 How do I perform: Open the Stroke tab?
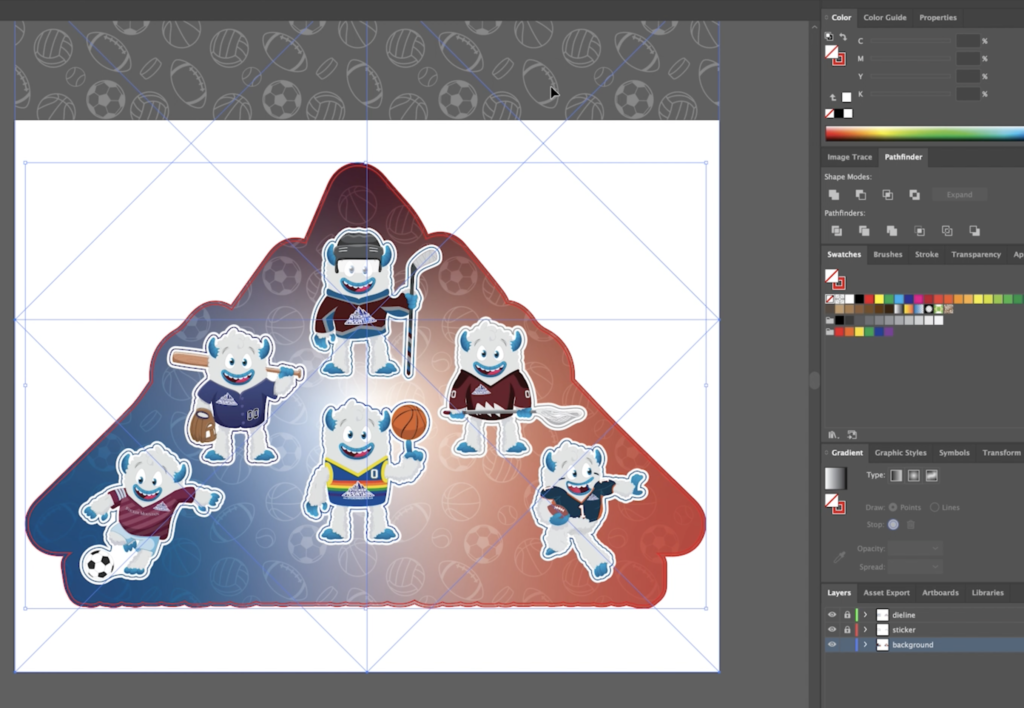pyautogui.click(x=926, y=255)
